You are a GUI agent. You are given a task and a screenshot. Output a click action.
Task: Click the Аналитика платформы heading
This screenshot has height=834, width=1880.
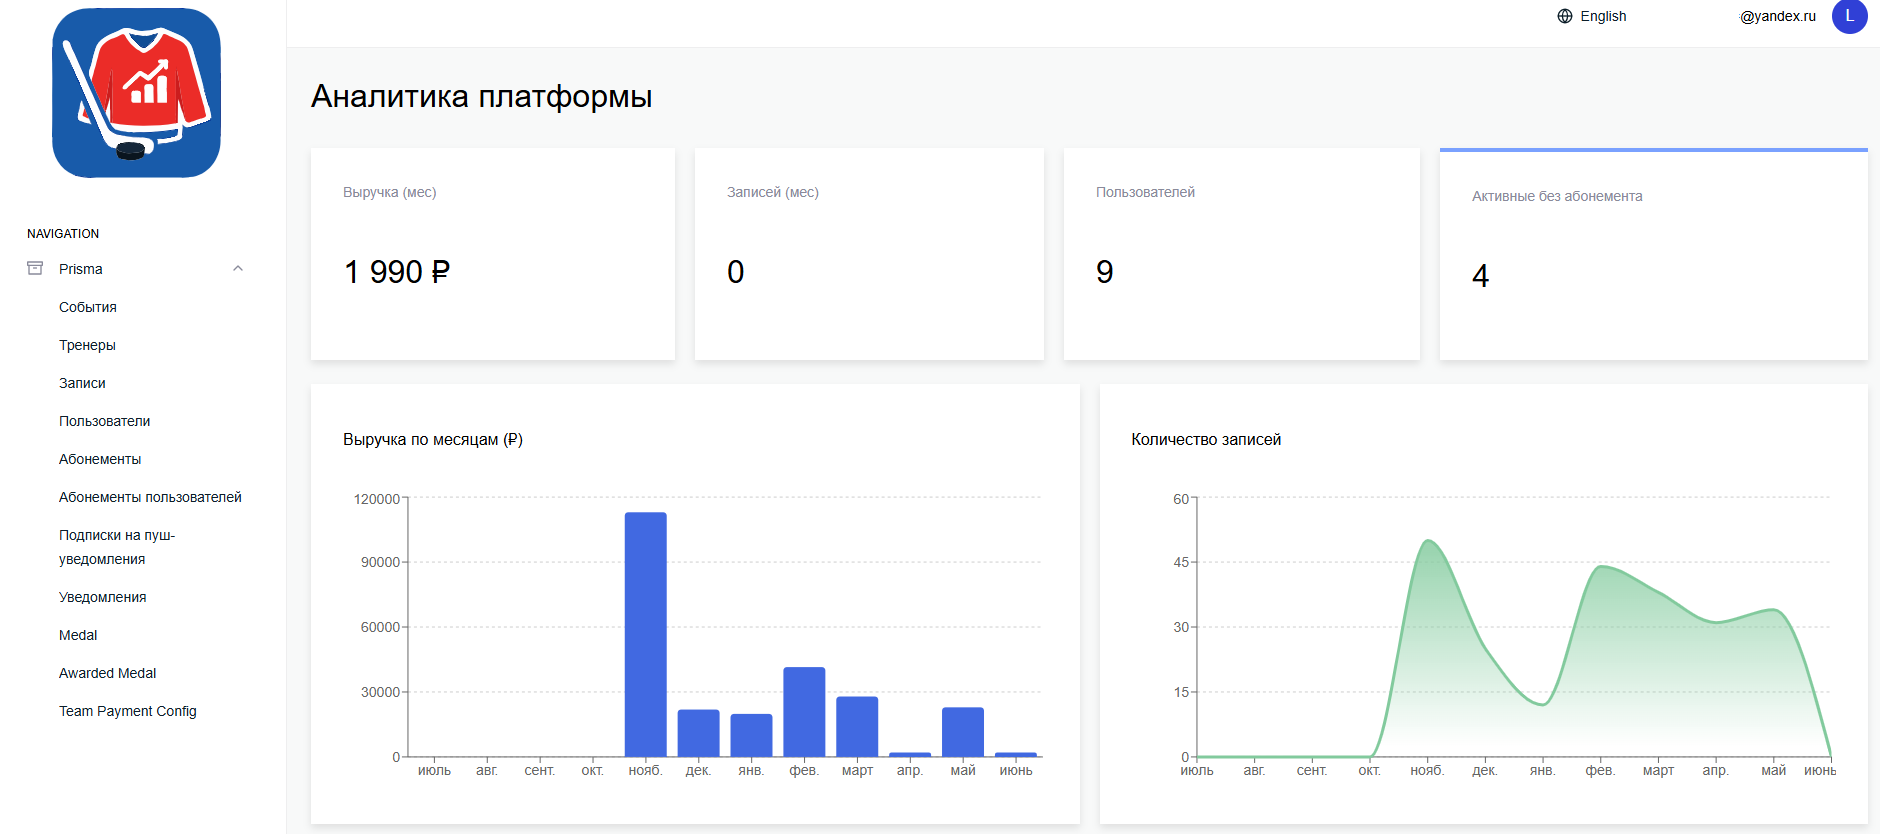click(481, 96)
